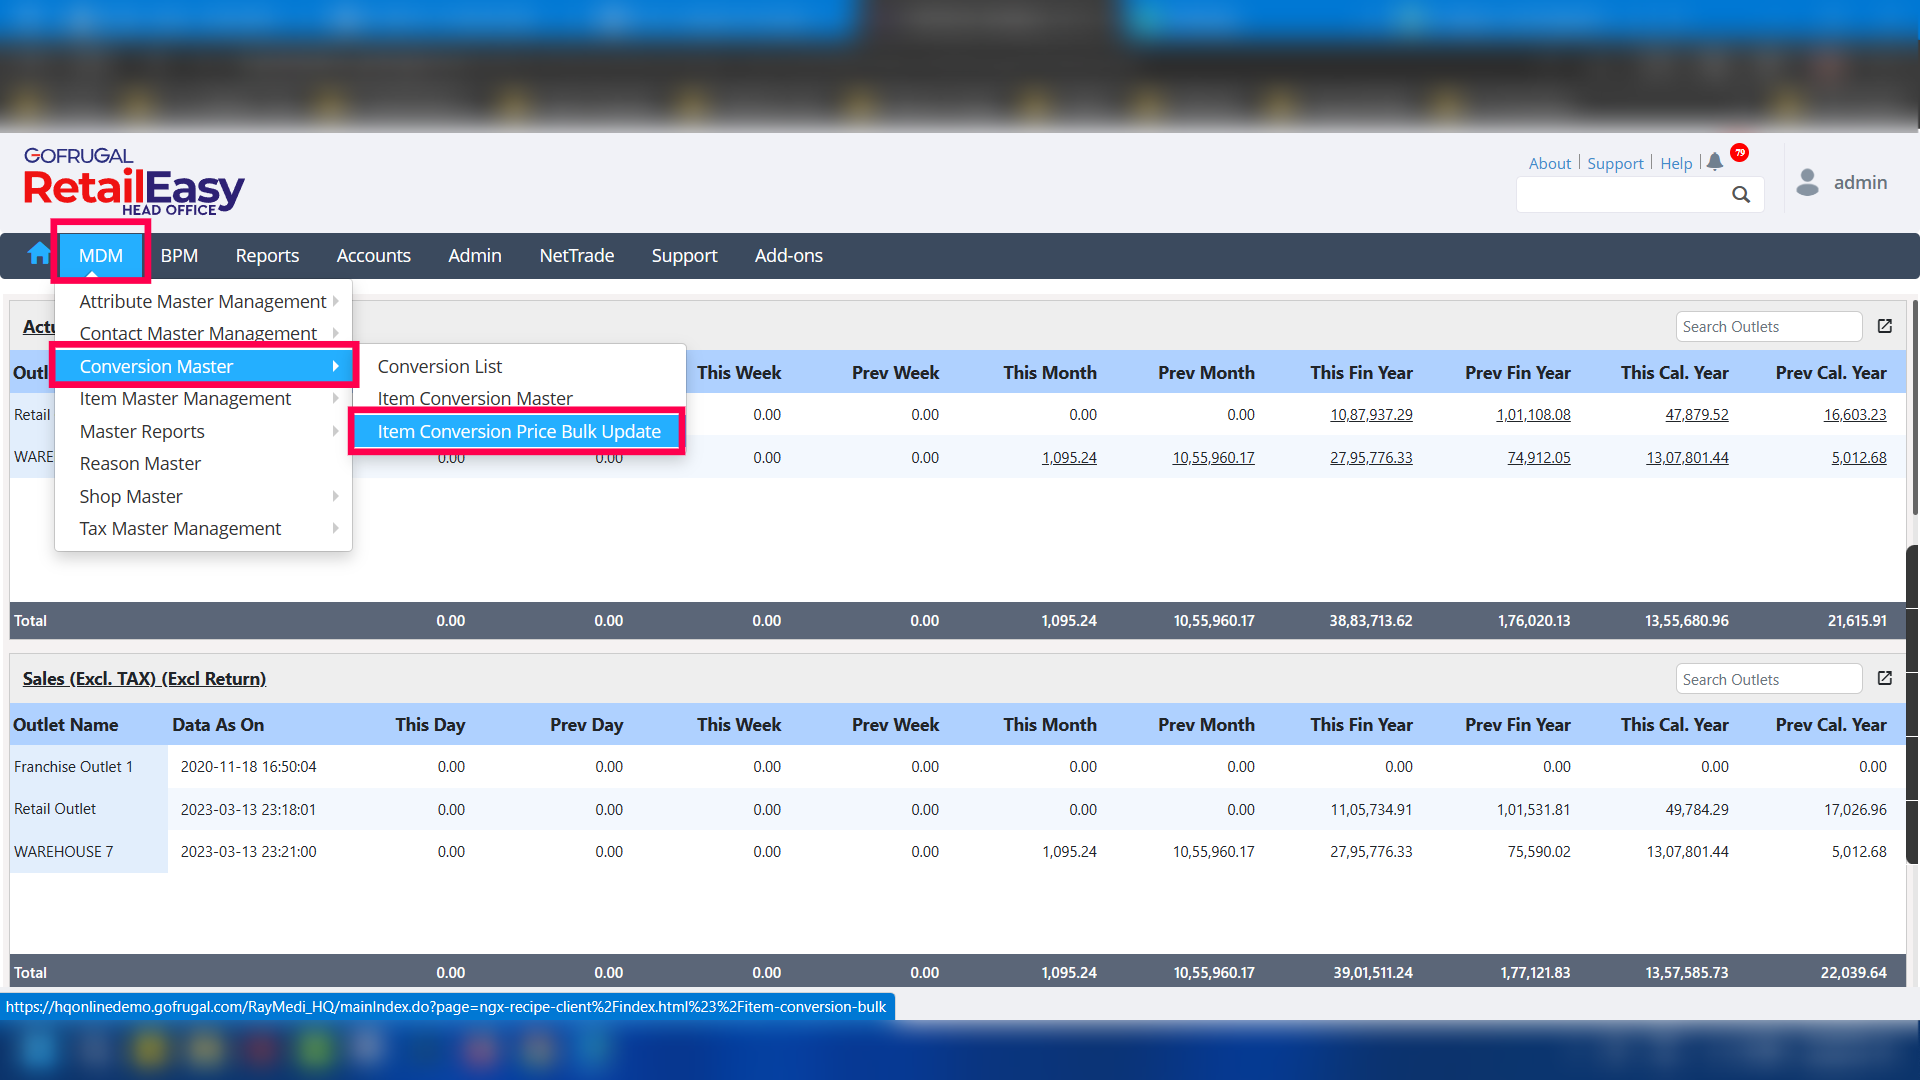This screenshot has height=1080, width=1920.
Task: Click the search magnifier icon
Action: (1741, 195)
